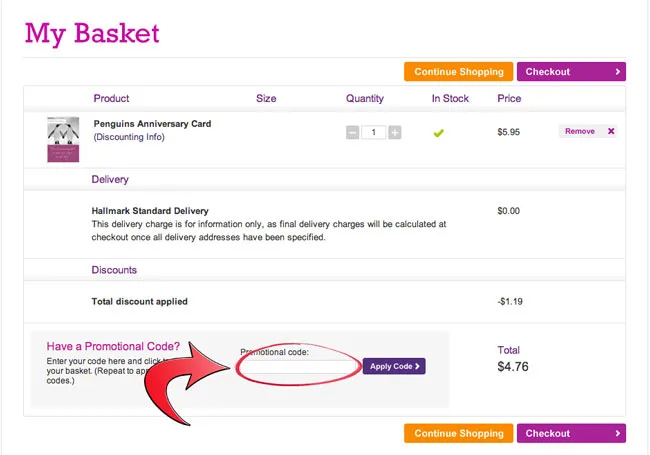The height and width of the screenshot is (455, 650).
Task: Remove the Penguins Anniversary Card item
Action: click(x=580, y=131)
